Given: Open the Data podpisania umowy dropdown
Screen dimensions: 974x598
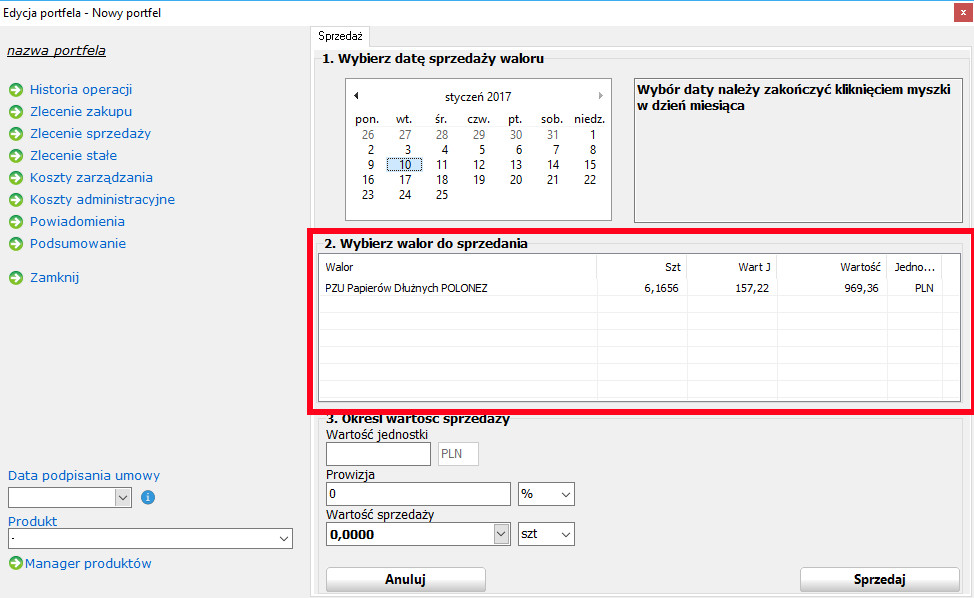Looking at the screenshot, I should (x=123, y=497).
